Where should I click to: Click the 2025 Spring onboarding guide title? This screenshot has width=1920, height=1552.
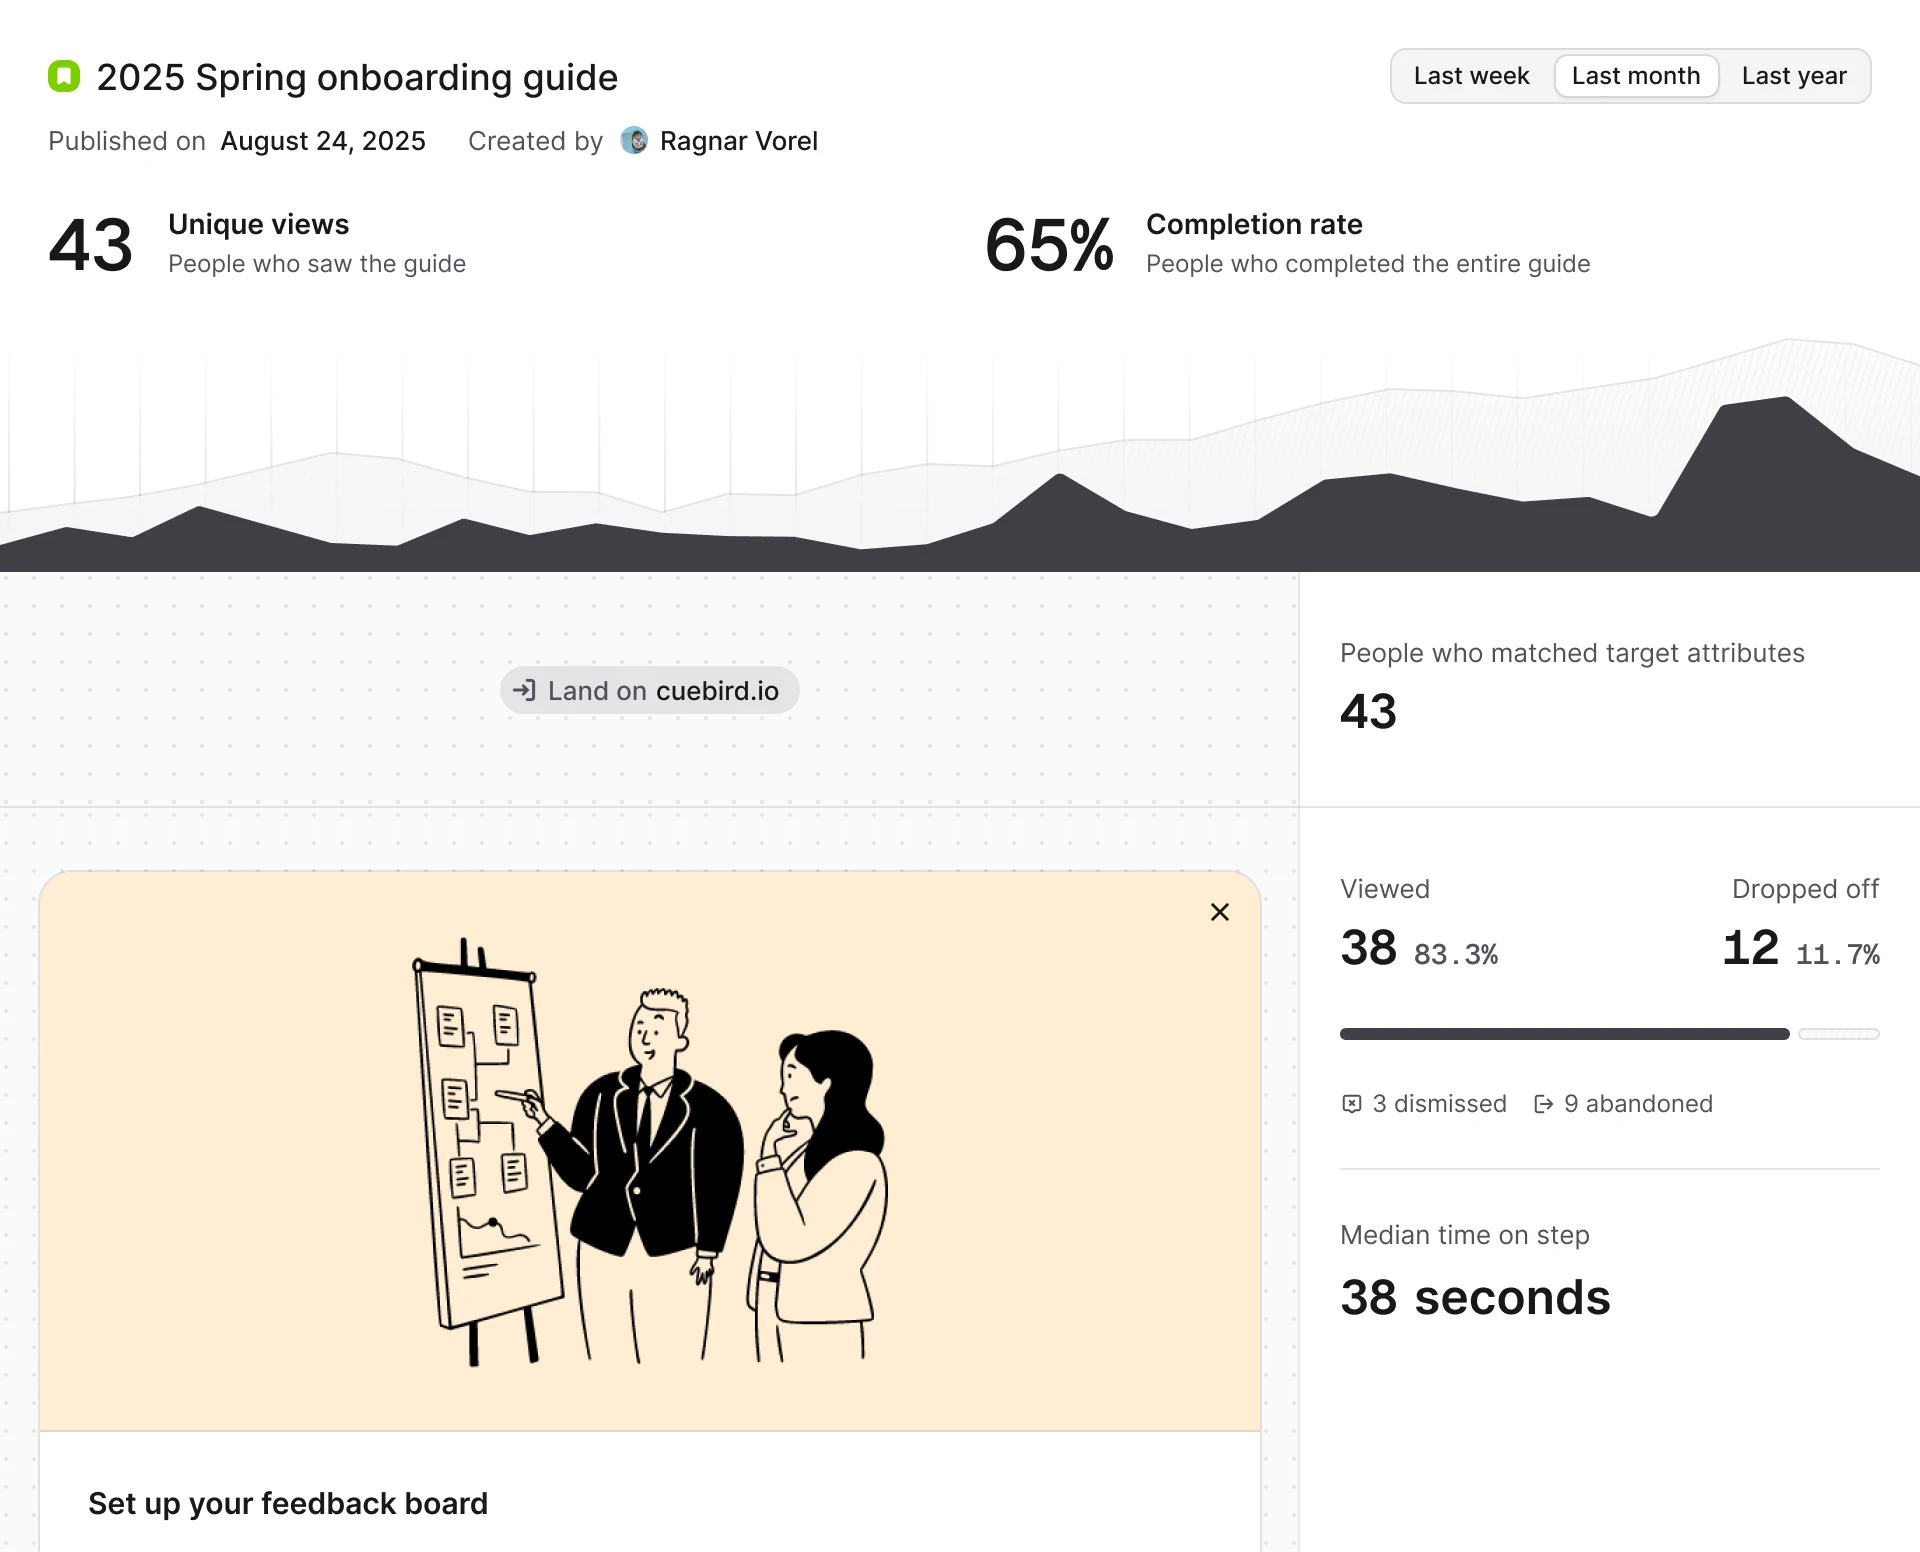coord(357,77)
